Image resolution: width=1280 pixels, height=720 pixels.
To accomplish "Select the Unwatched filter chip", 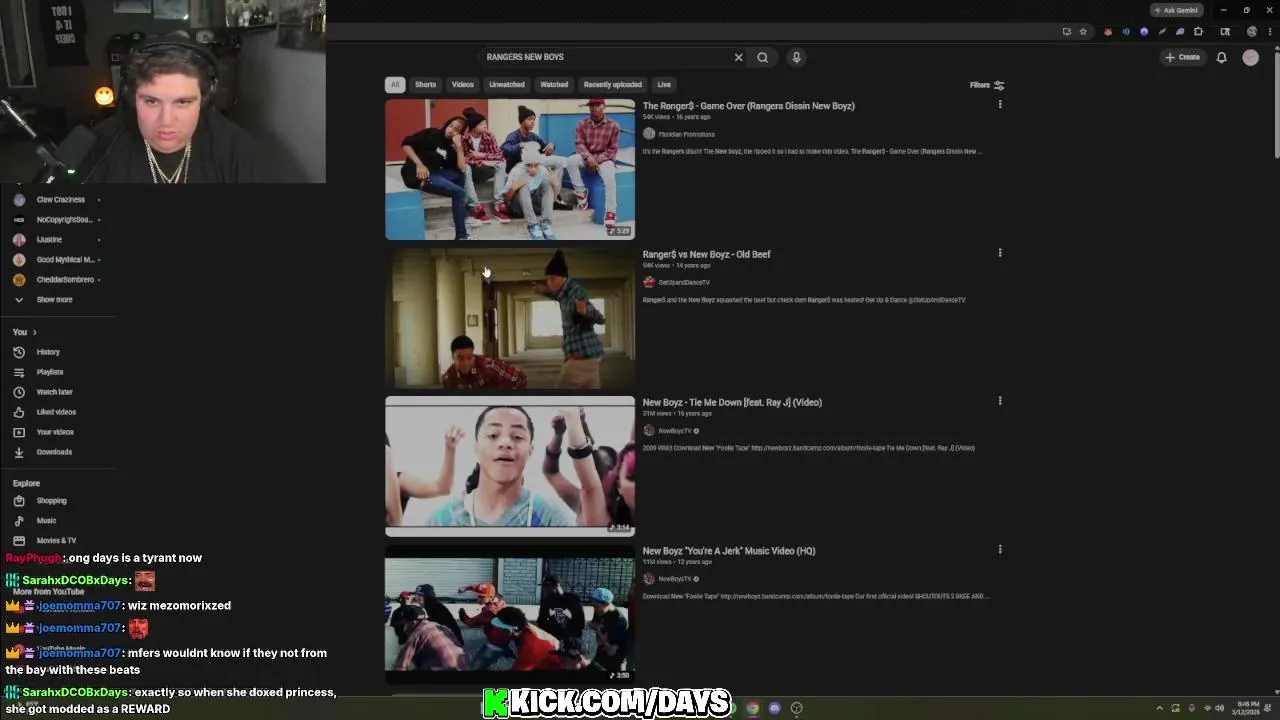I will tap(506, 85).
